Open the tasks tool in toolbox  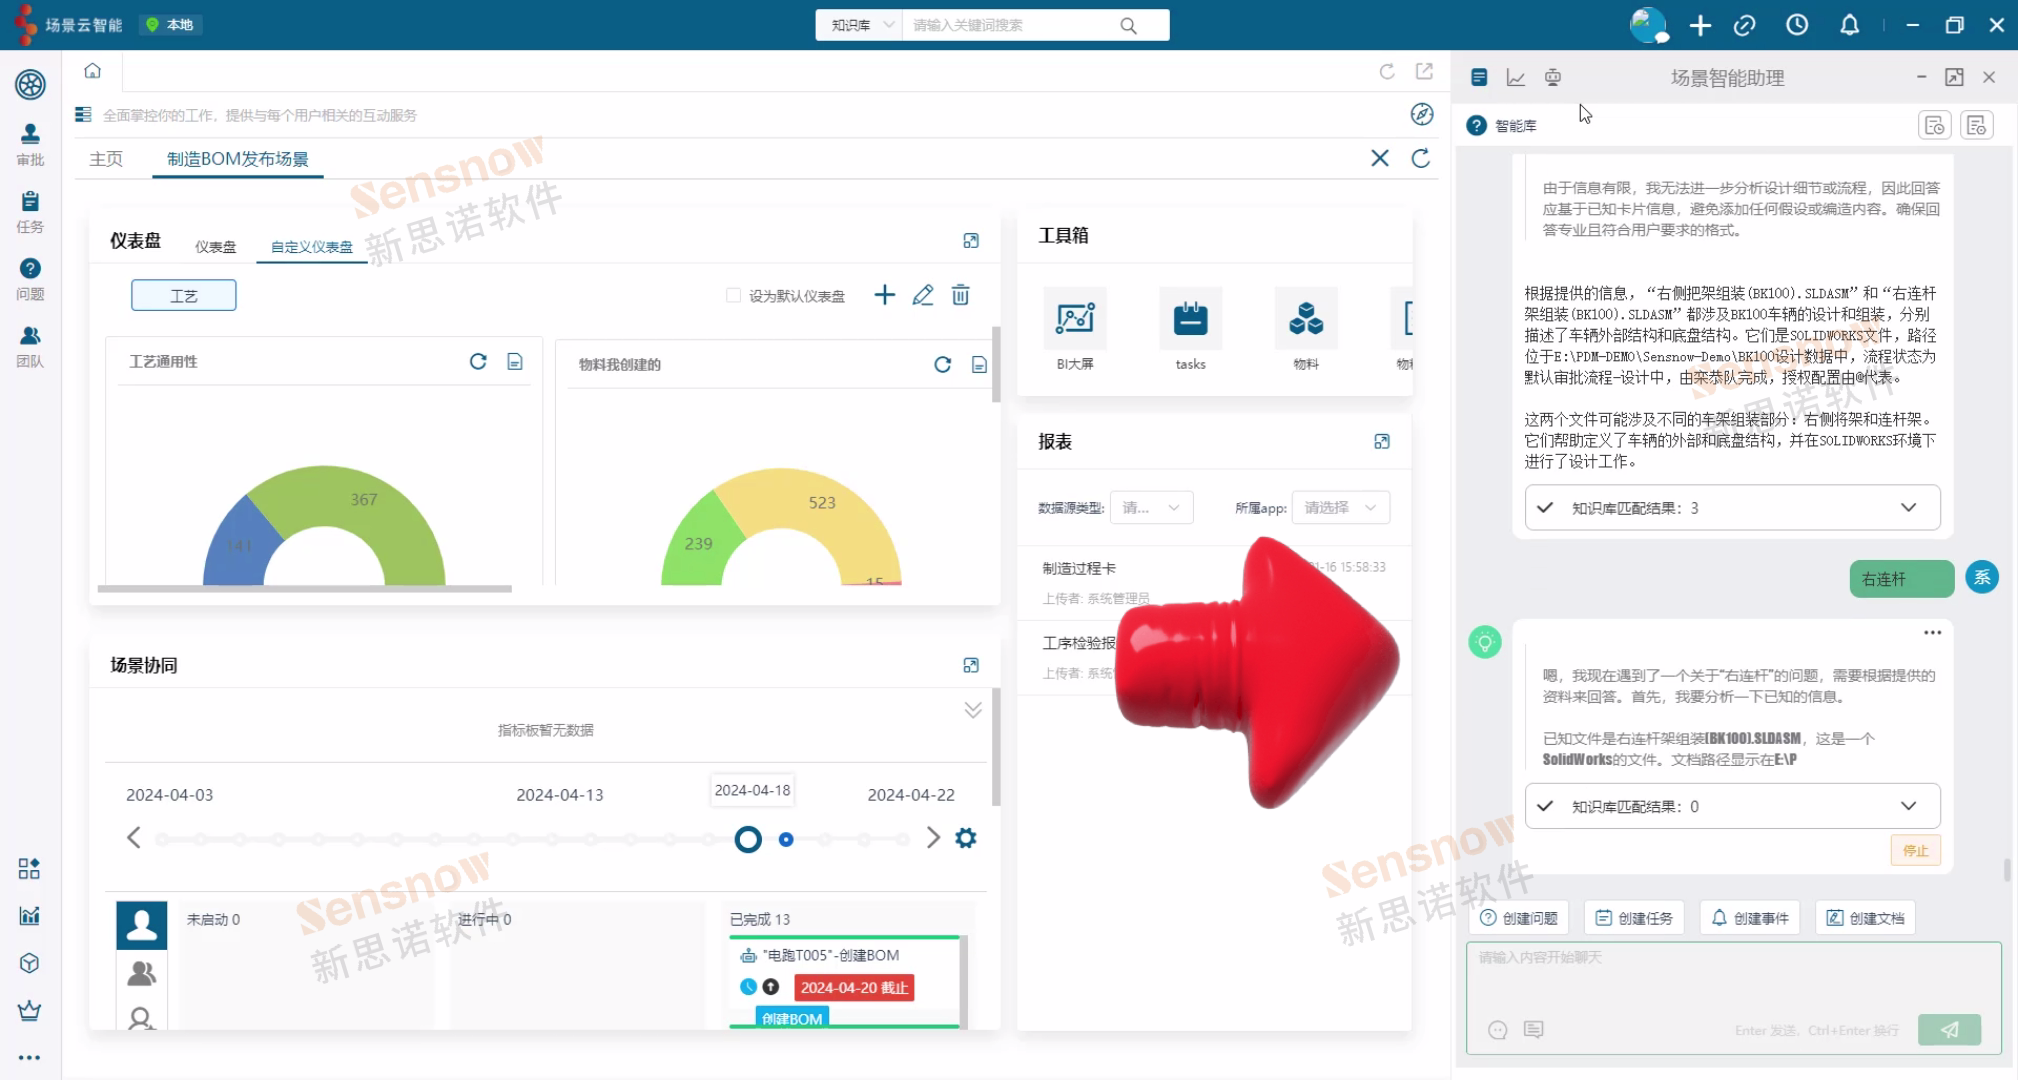pos(1190,319)
